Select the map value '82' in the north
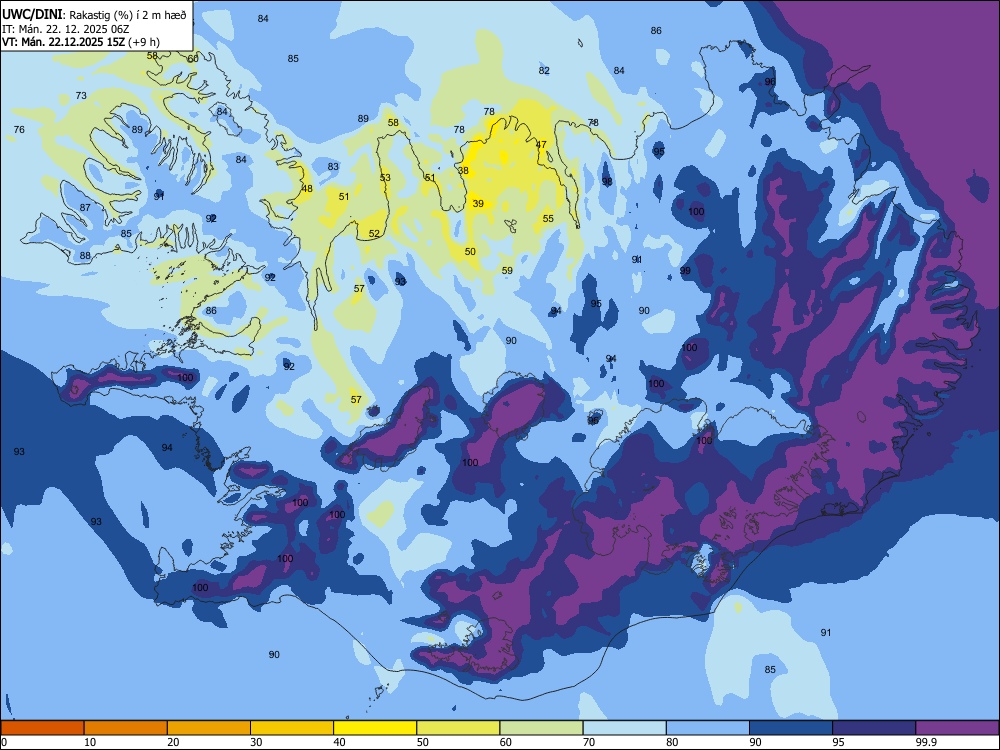 [544, 71]
